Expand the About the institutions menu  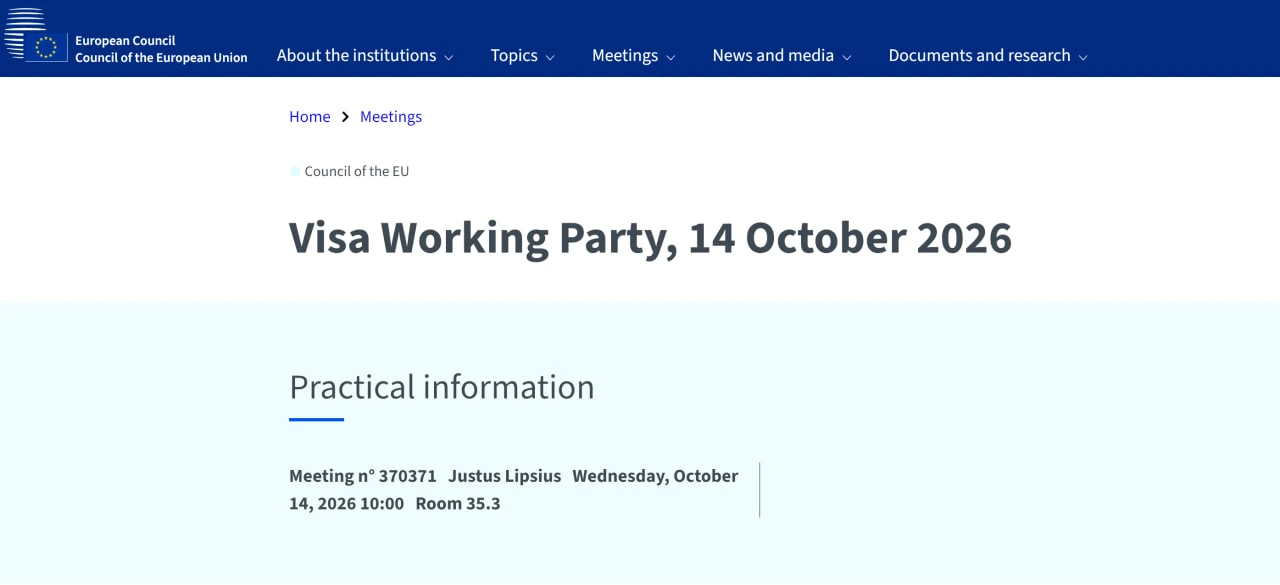365,56
